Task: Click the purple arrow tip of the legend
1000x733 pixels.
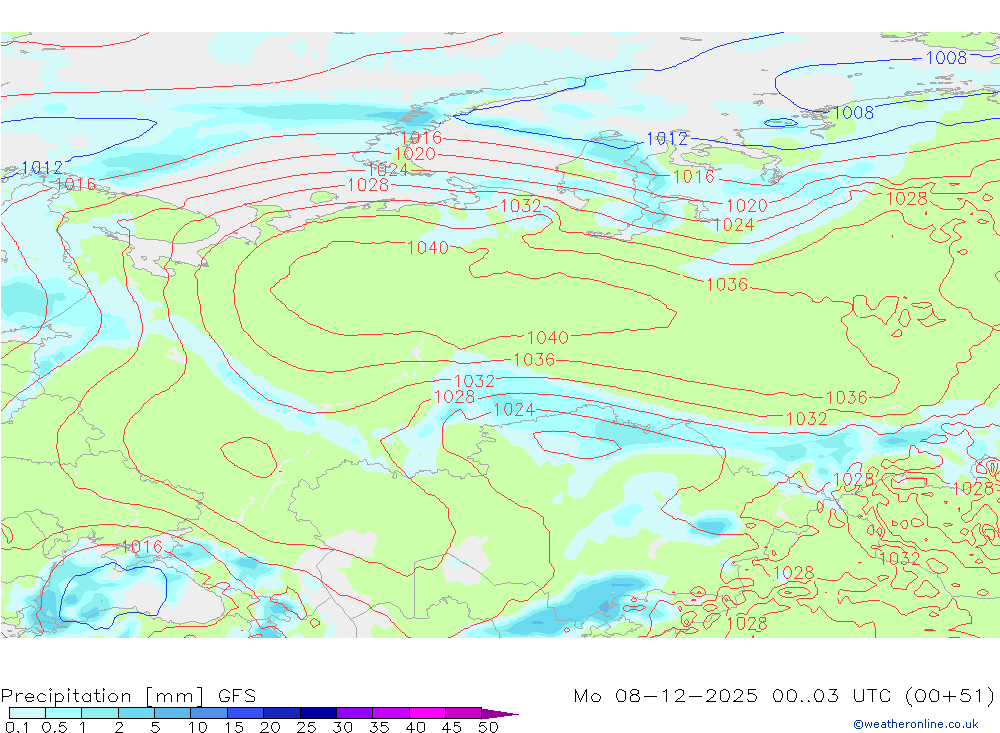Action: pos(501,713)
